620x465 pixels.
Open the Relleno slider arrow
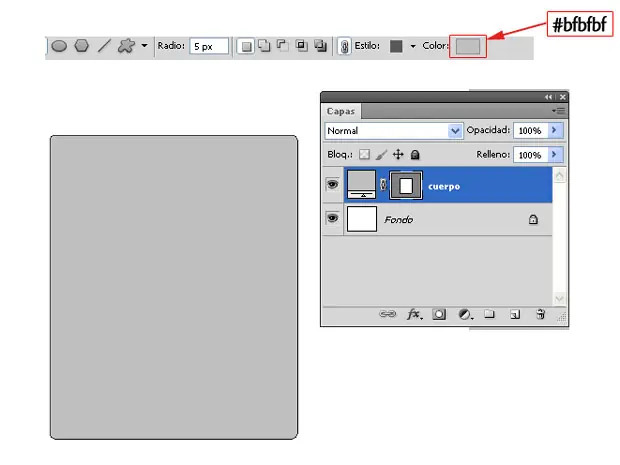[554, 154]
